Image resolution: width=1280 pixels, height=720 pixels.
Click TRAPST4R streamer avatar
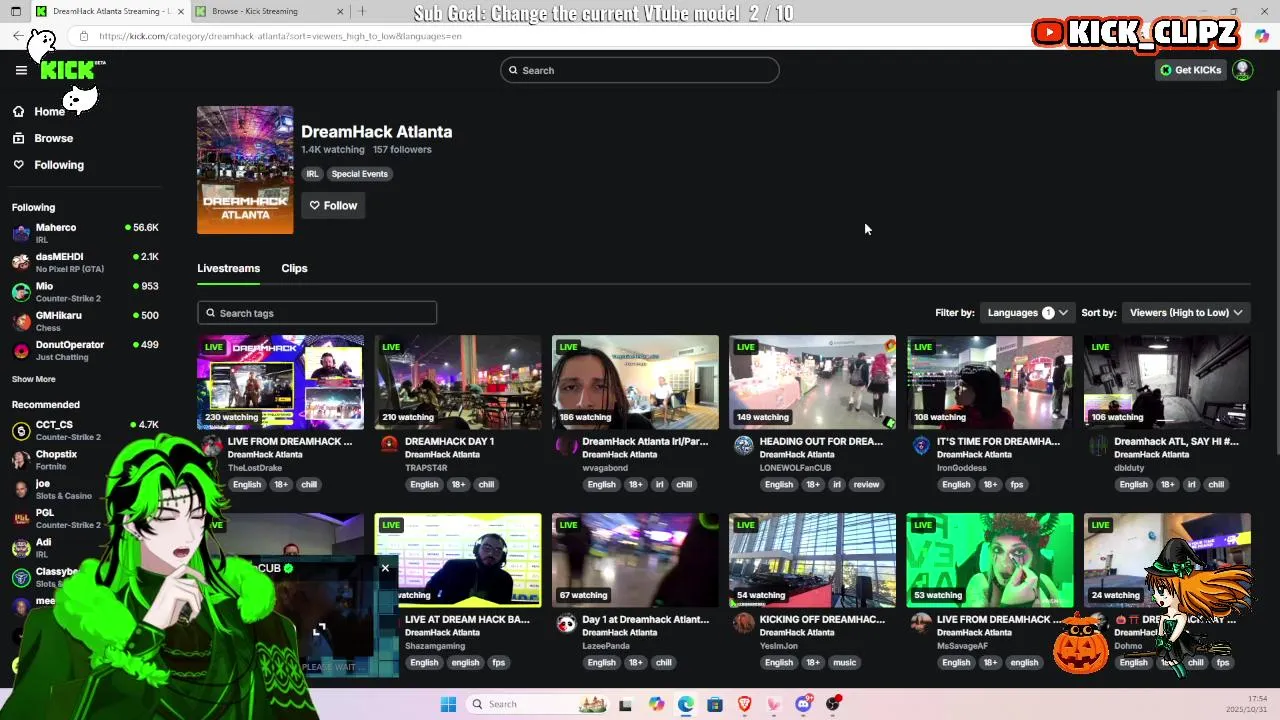point(389,445)
